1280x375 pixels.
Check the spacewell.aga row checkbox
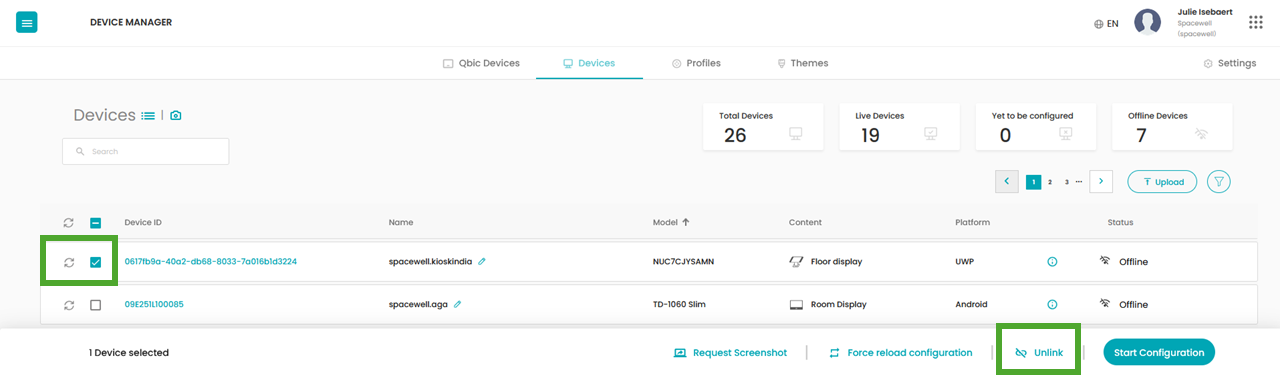tap(96, 305)
